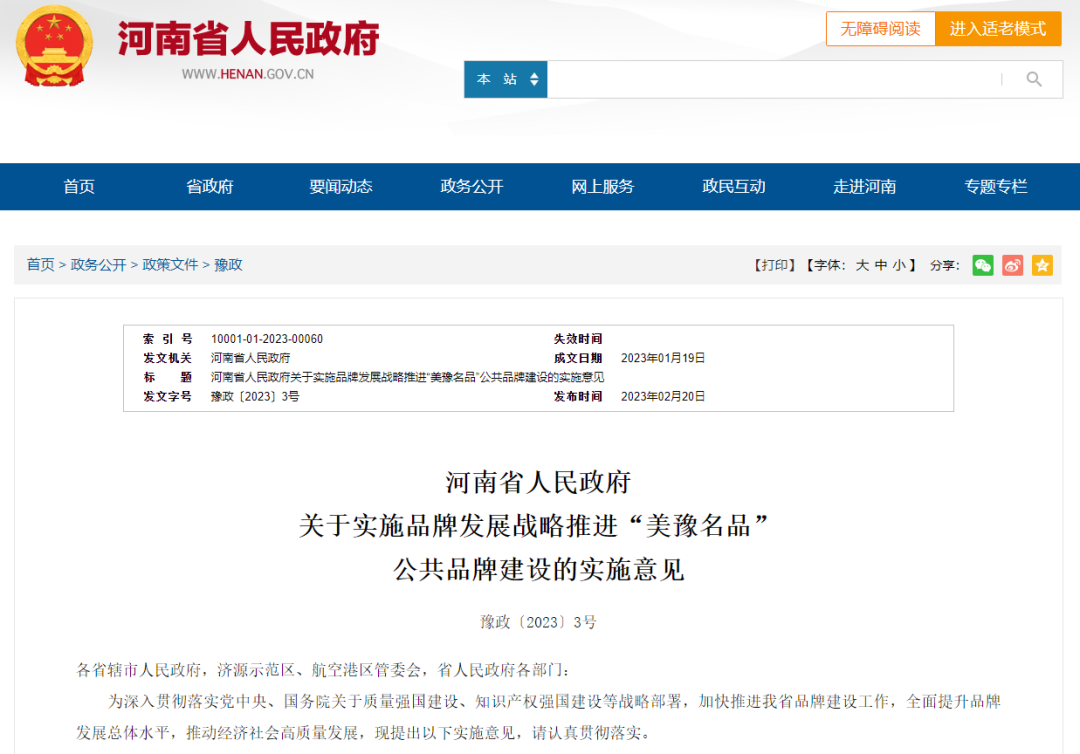Open 政策文件 in the breadcrumb trail
The height and width of the screenshot is (754, 1080).
pos(167,265)
